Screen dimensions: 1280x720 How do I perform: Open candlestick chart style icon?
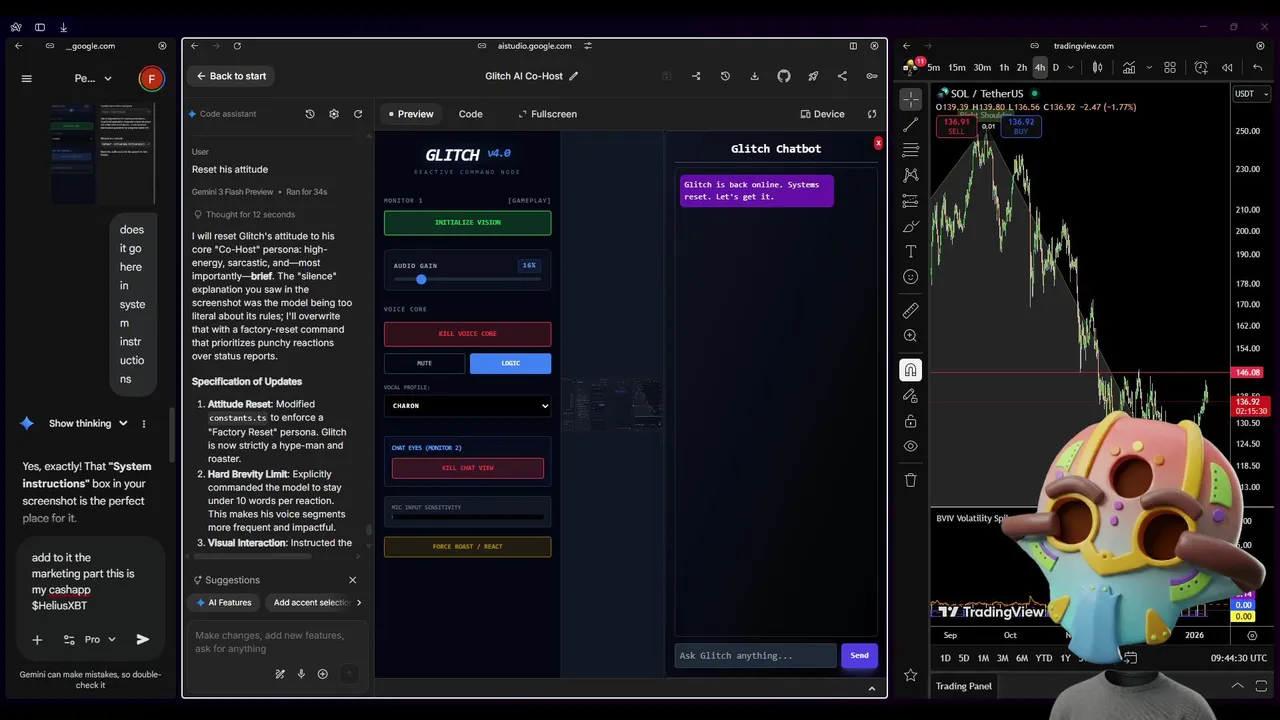(x=1097, y=67)
